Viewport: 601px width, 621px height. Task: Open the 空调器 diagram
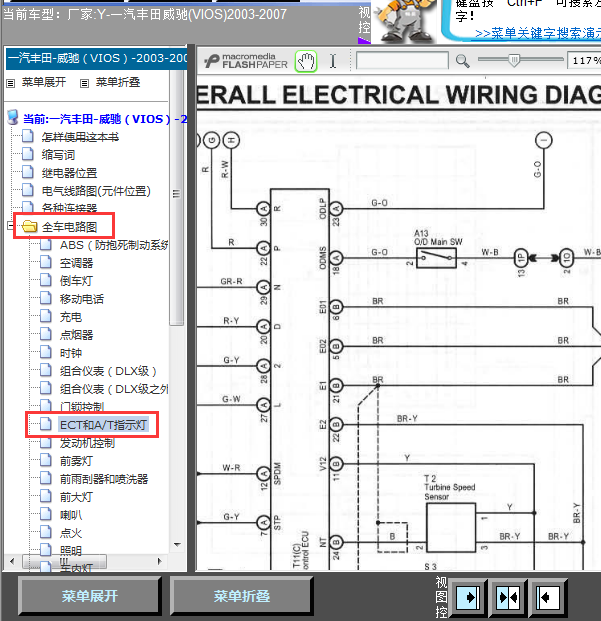76,263
